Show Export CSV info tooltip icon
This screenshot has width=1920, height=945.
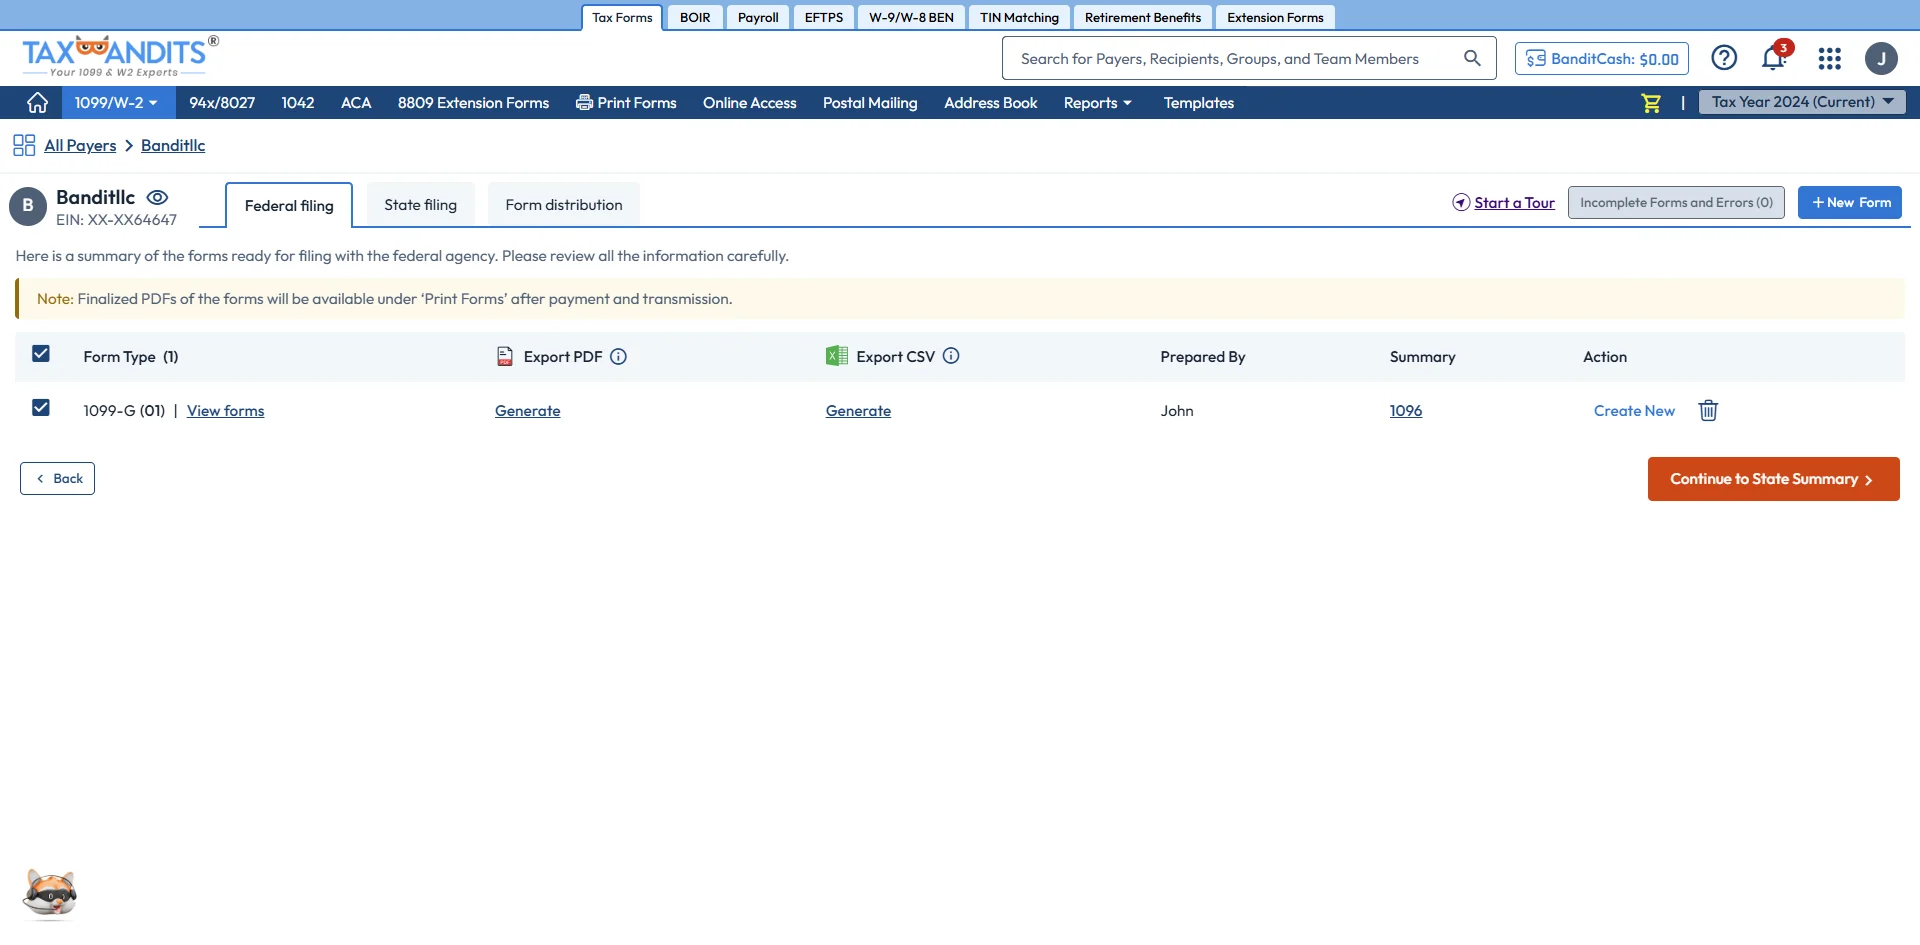pyautogui.click(x=951, y=355)
